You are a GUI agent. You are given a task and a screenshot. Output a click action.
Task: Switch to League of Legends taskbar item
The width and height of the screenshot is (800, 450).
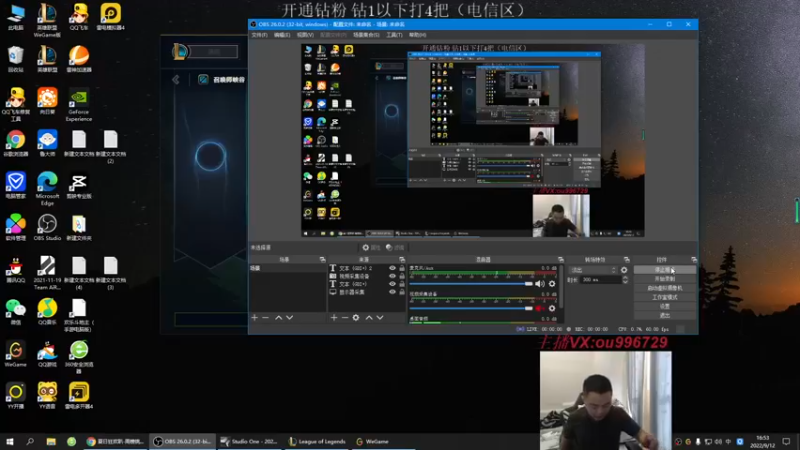pos(317,441)
